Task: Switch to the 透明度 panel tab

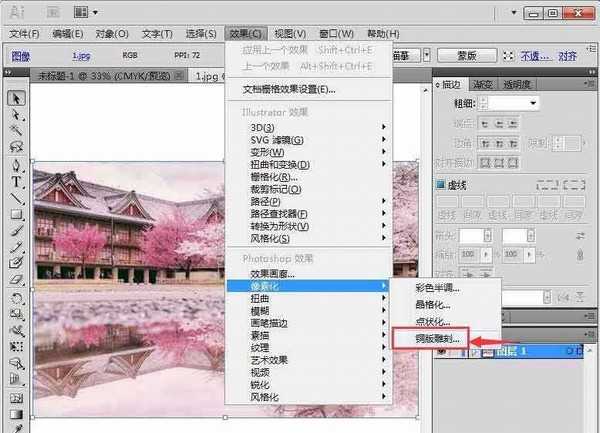Action: 517,85
